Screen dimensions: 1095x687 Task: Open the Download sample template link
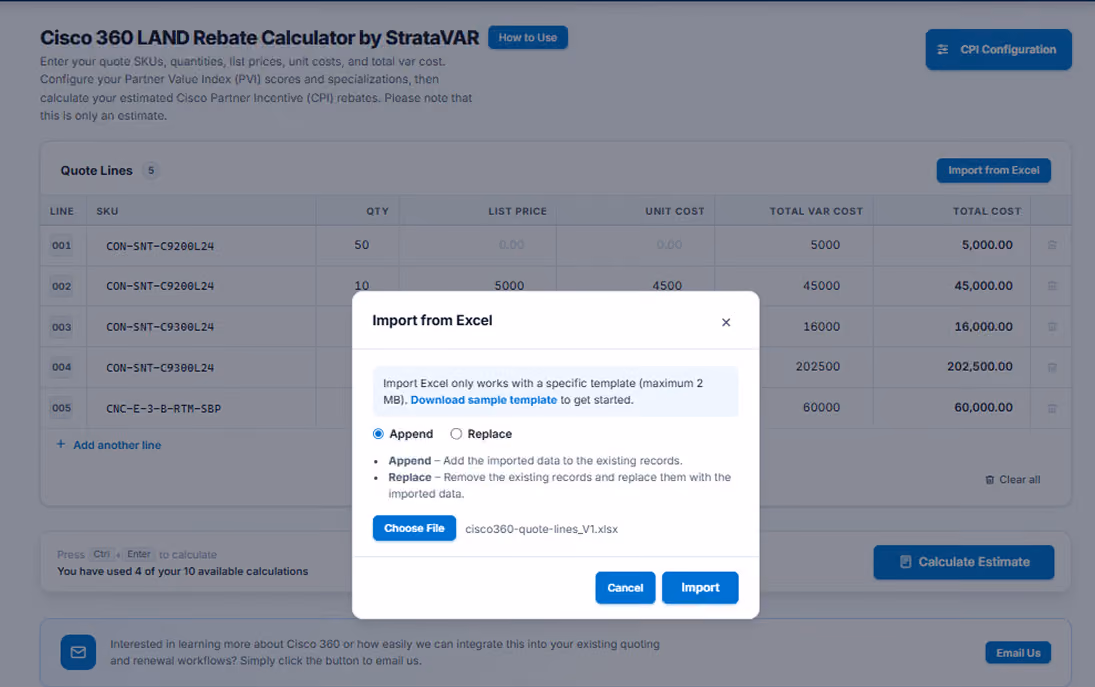483,400
